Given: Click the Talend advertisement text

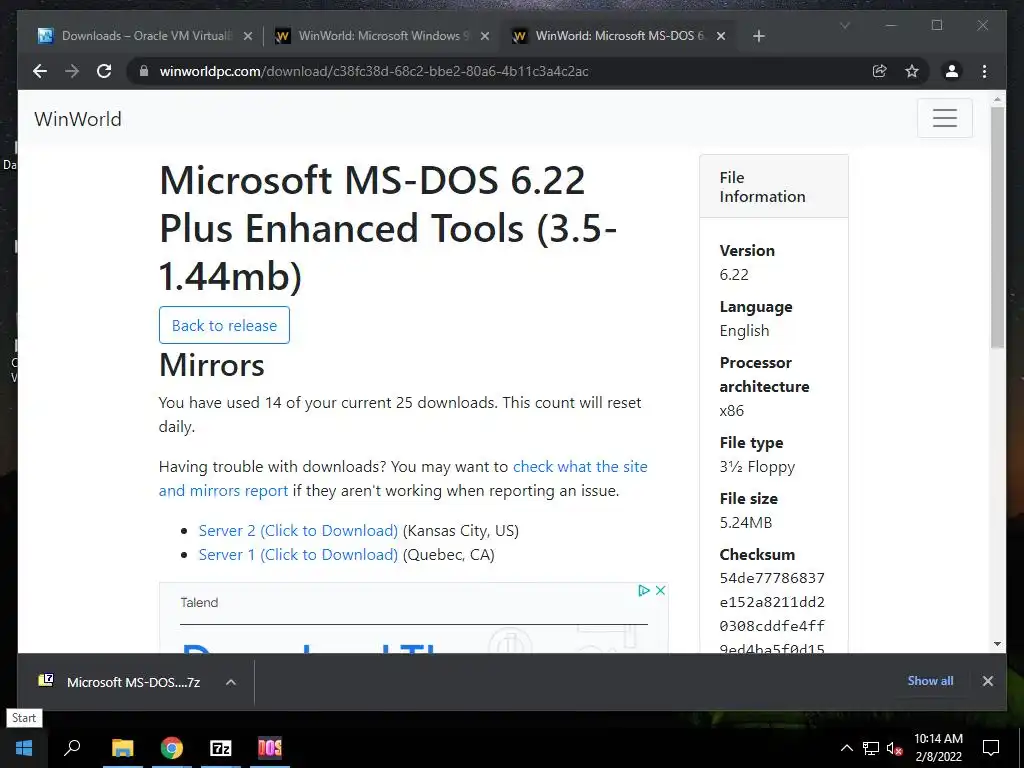Looking at the screenshot, I should pos(199,603).
